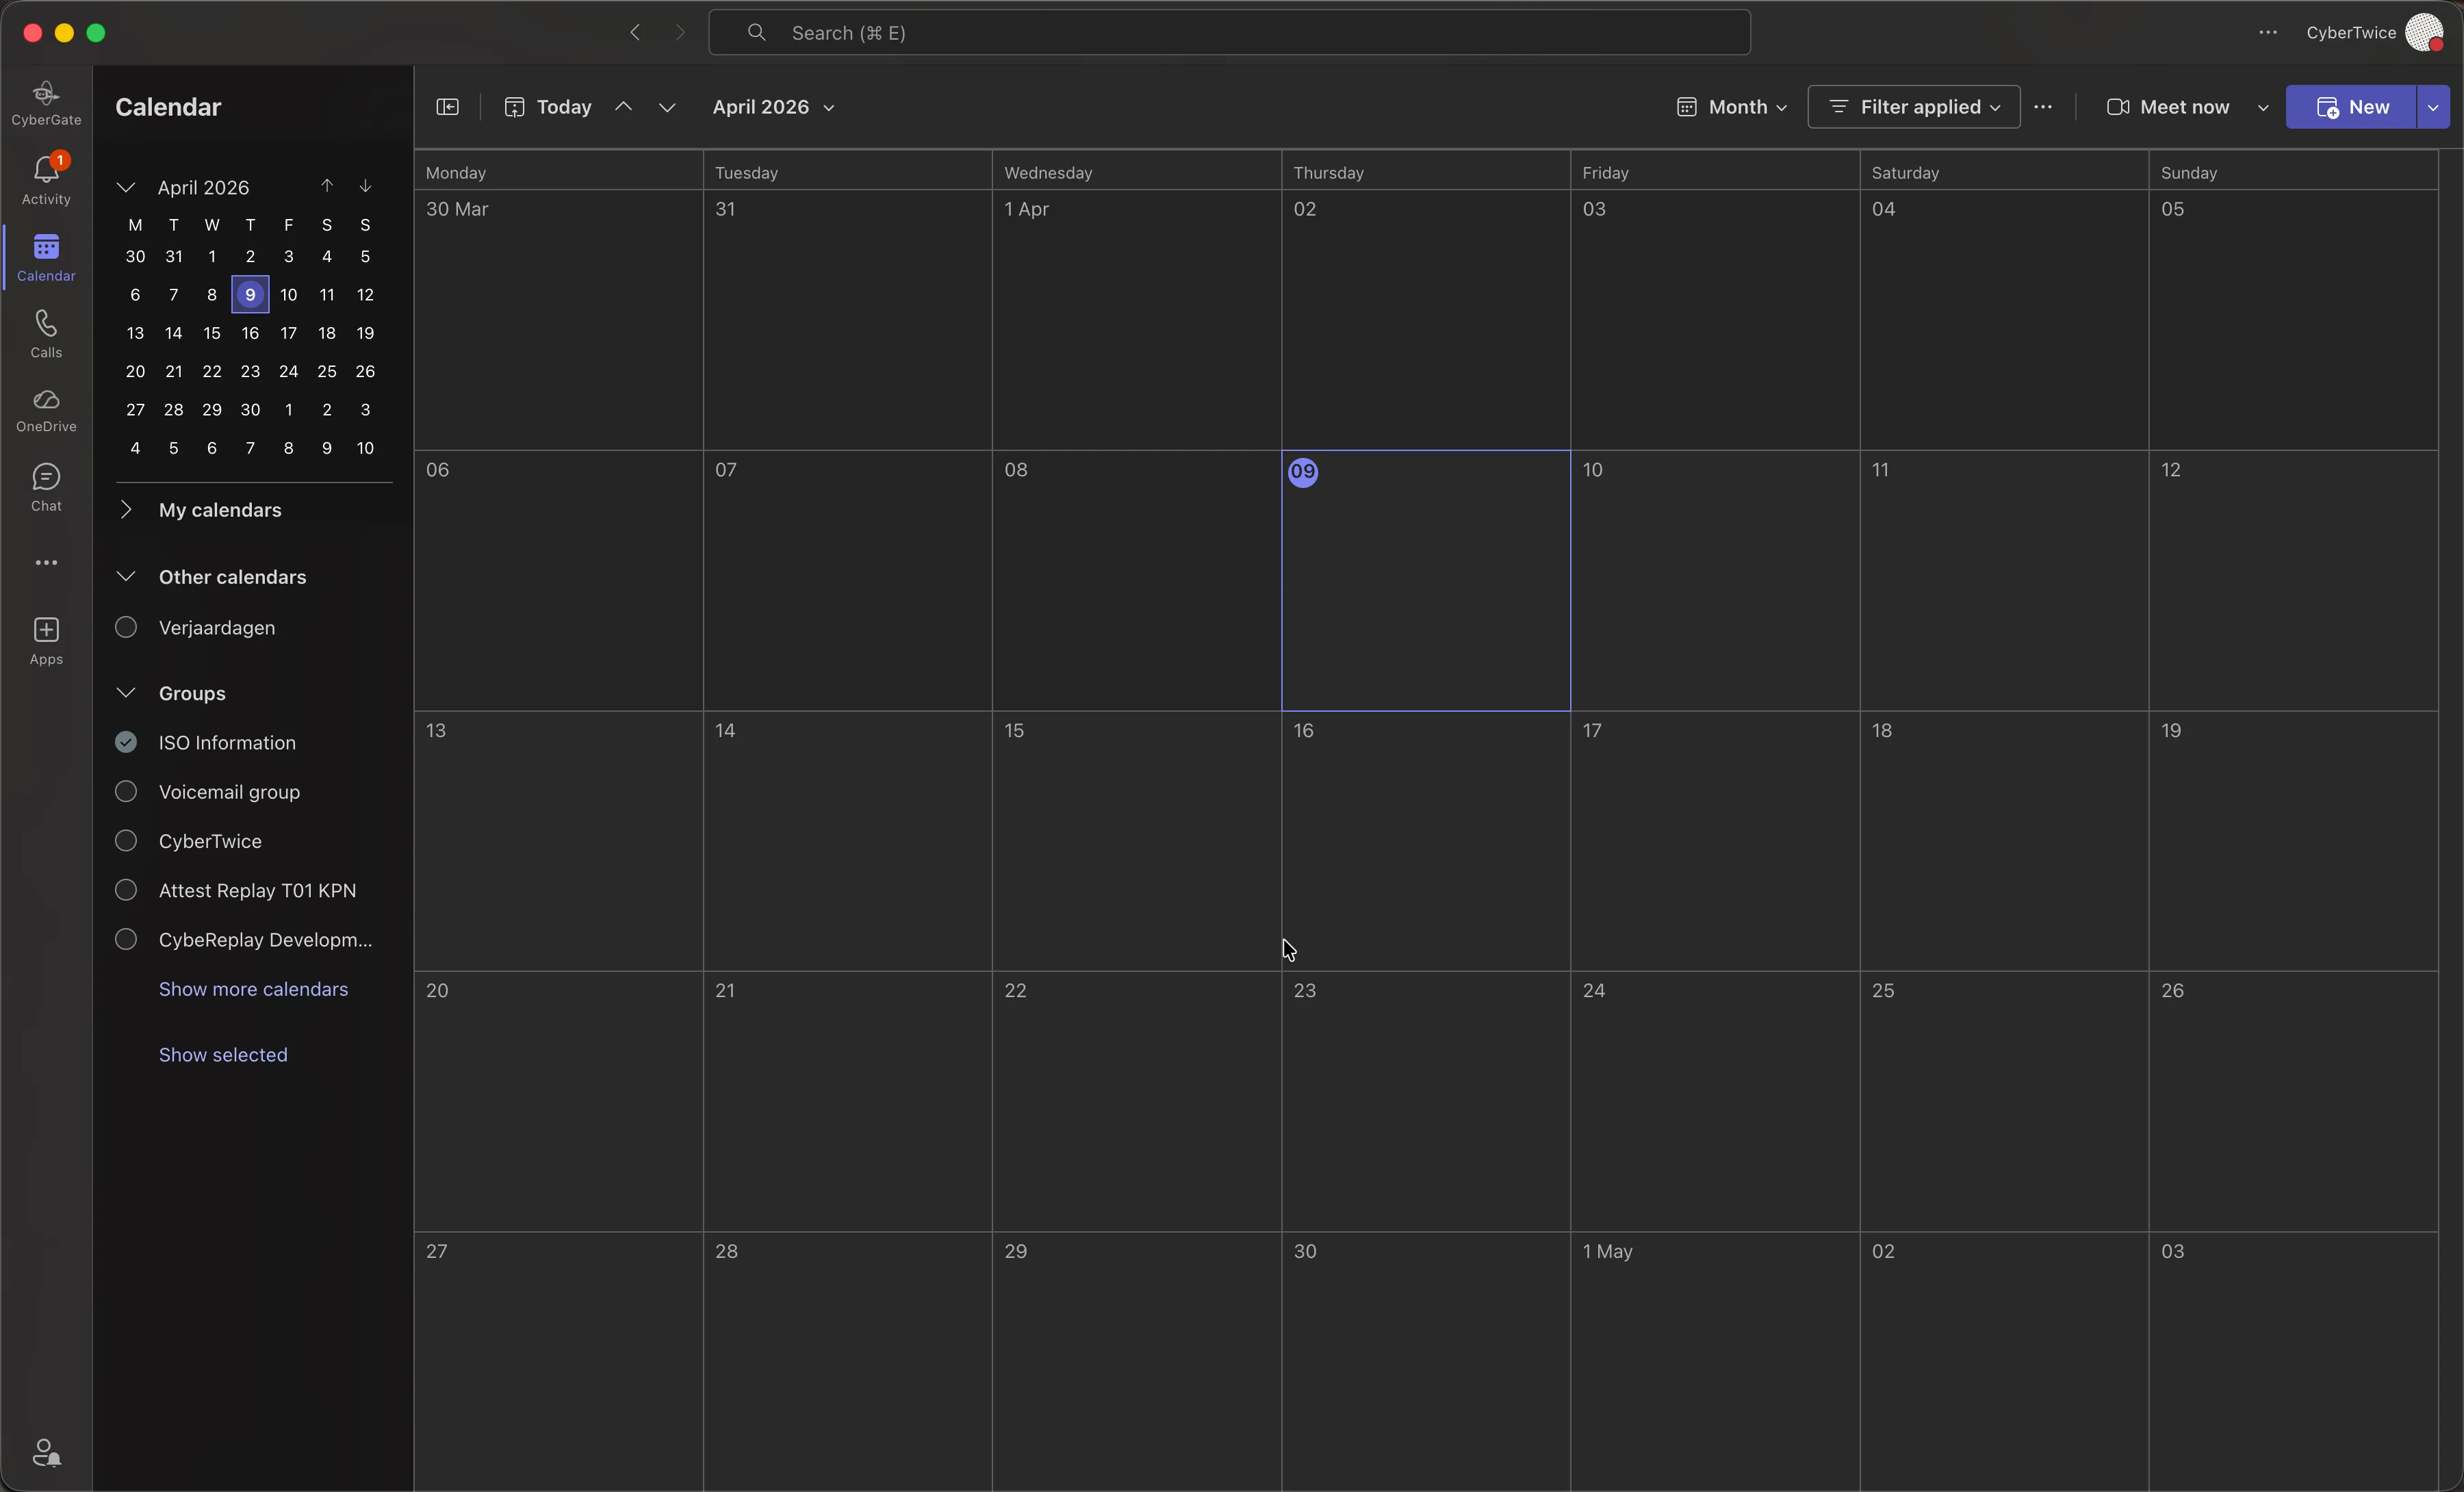This screenshot has height=1492, width=2464.
Task: Collapse the Other calendars section
Action: tap(126, 577)
